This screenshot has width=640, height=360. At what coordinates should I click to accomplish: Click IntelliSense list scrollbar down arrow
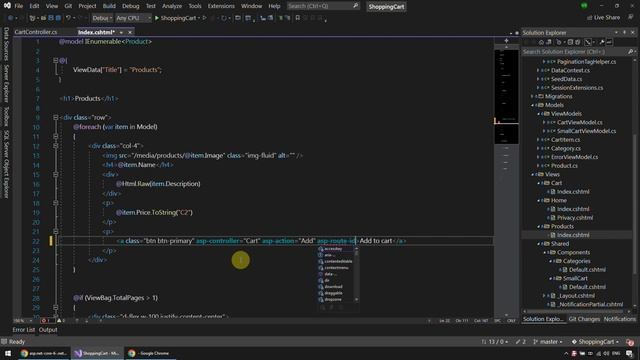357,300
